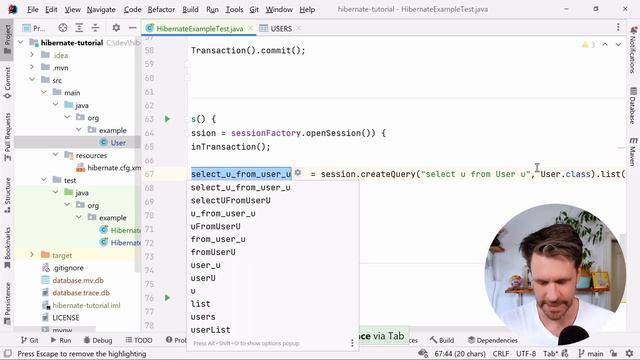The image size is (640, 360).
Task: Open the Commit tool window
Action: [x=7, y=83]
